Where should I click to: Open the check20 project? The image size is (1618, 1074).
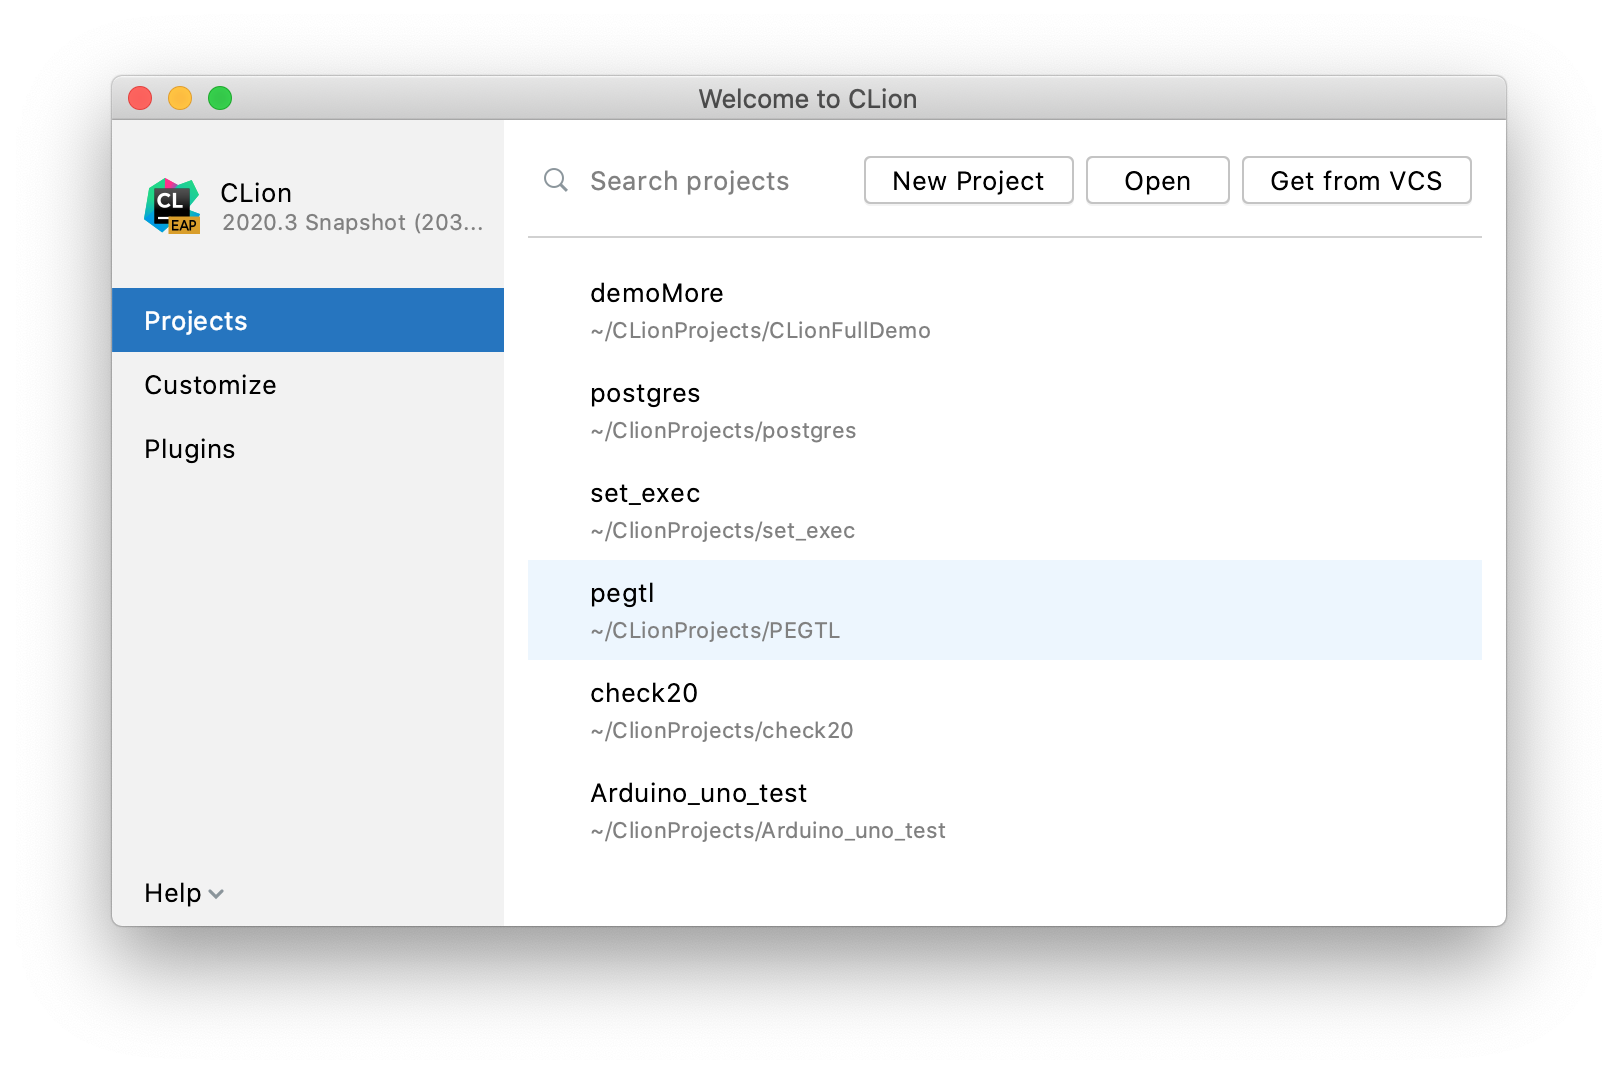(x=1005, y=710)
